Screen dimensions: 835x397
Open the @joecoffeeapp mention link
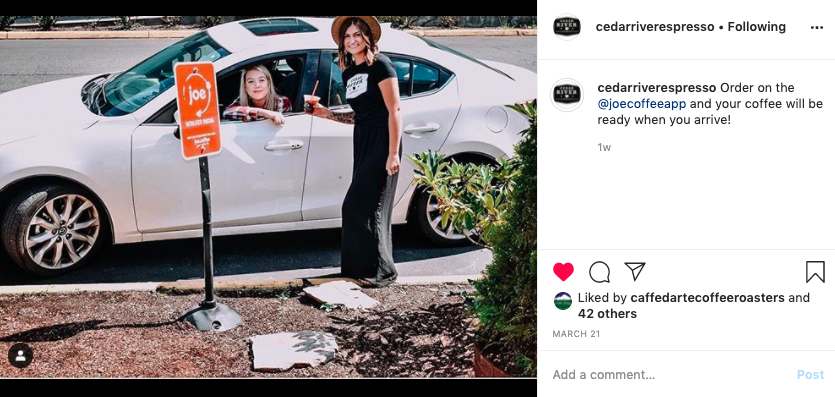642,104
